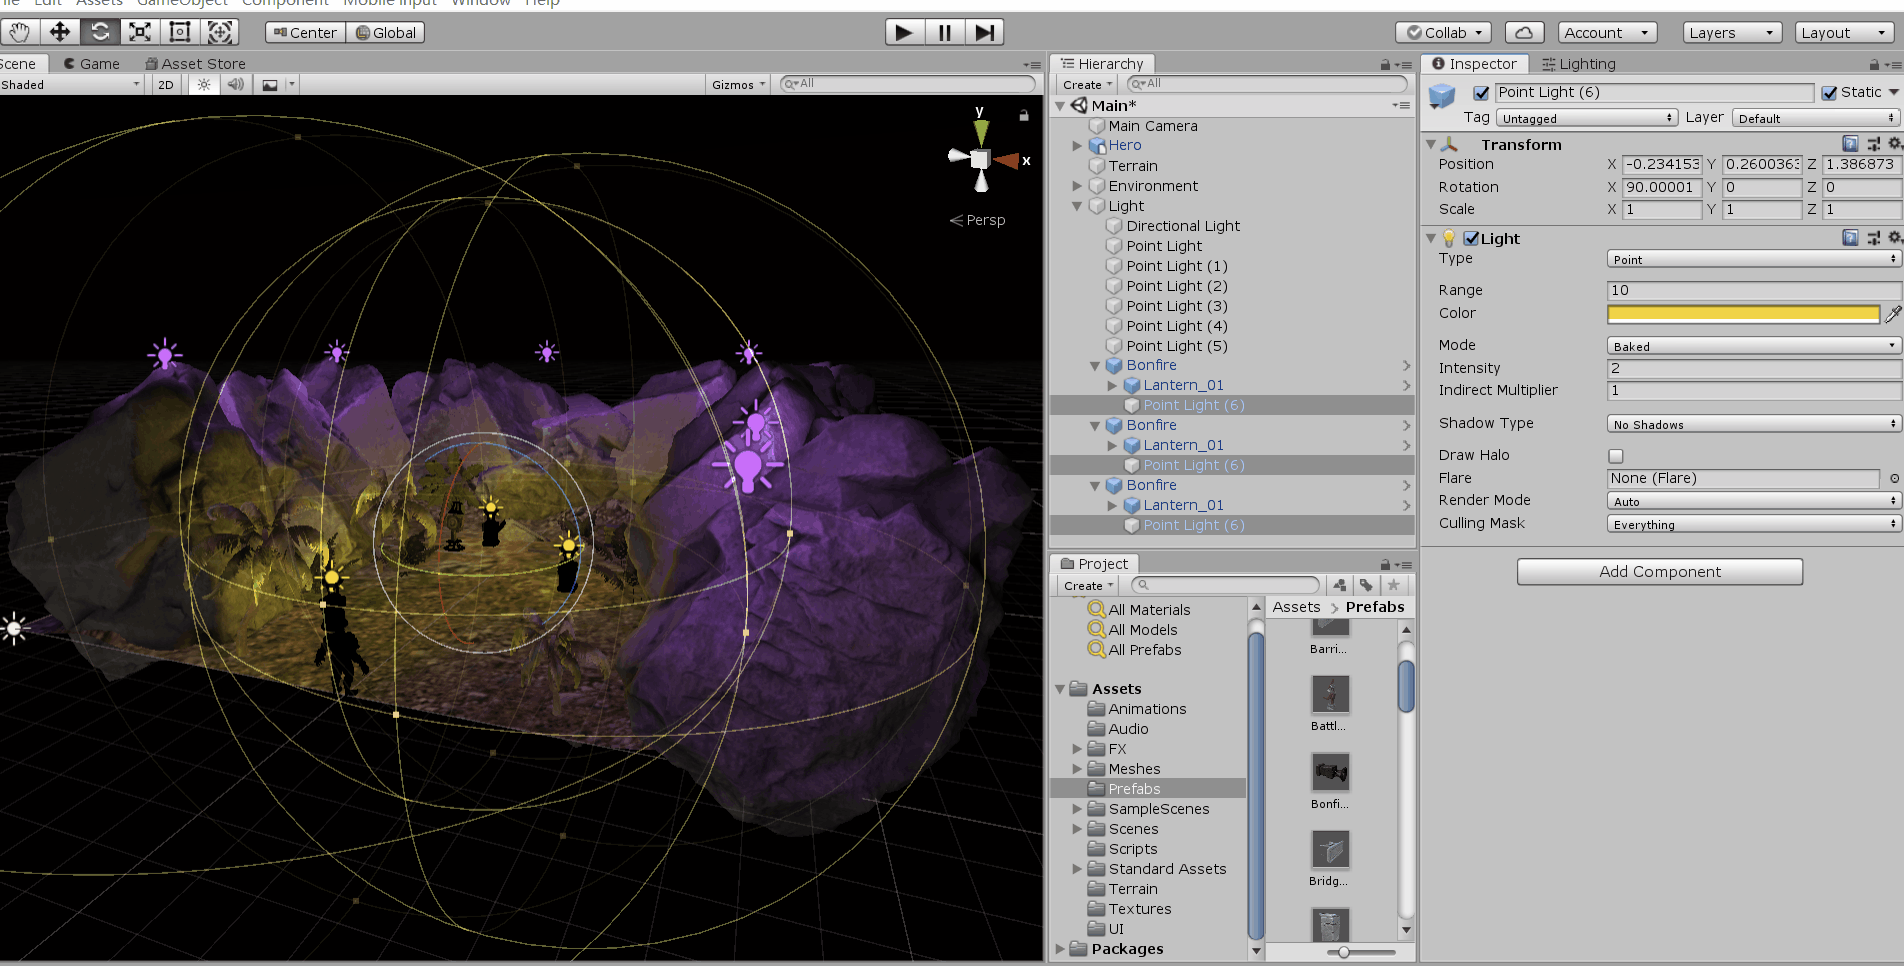Viewport: 1904px width, 966px height.
Task: Disable the Light component via its checkbox
Action: [1471, 238]
